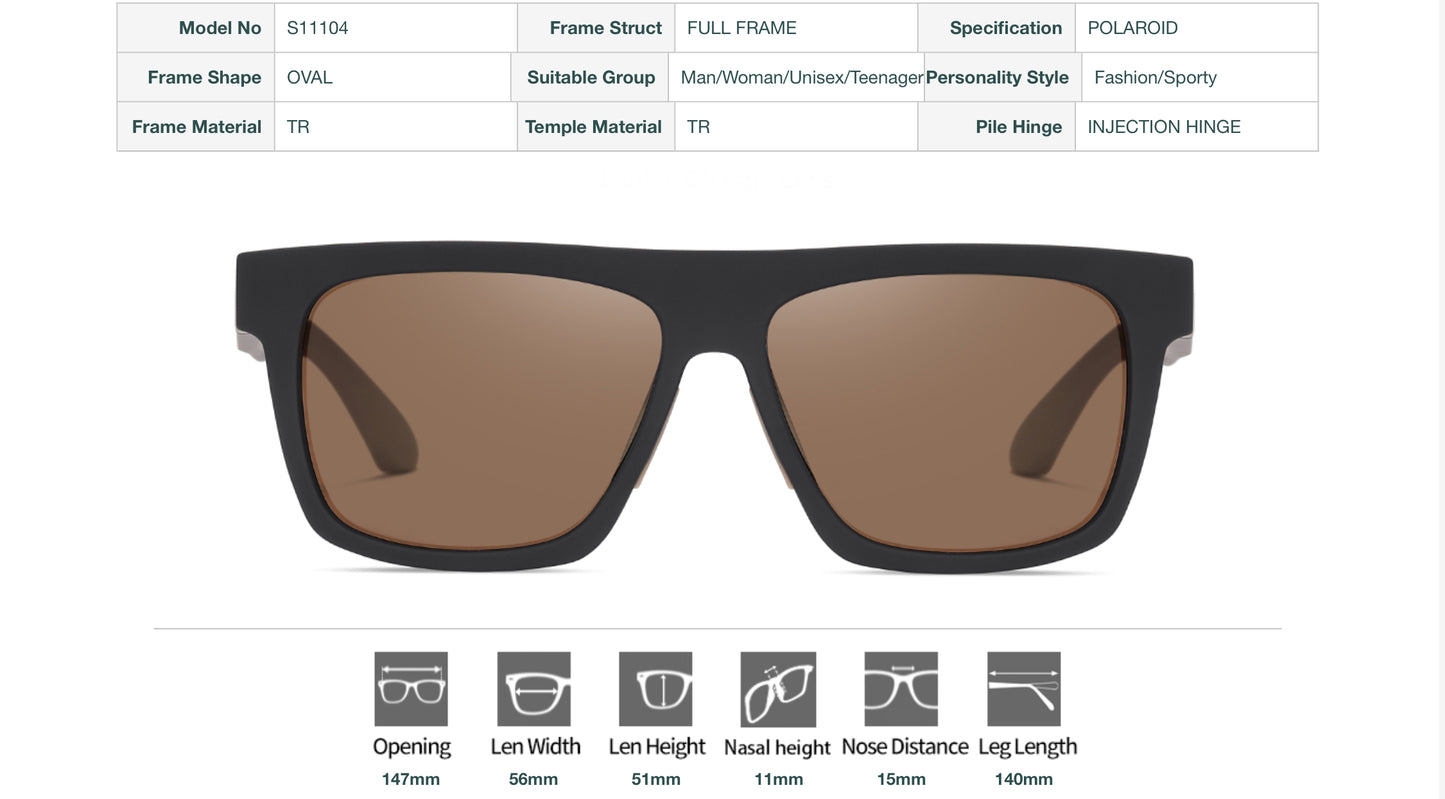
Task: Toggle the INJECTION HINGE setting
Action: coord(1164,126)
